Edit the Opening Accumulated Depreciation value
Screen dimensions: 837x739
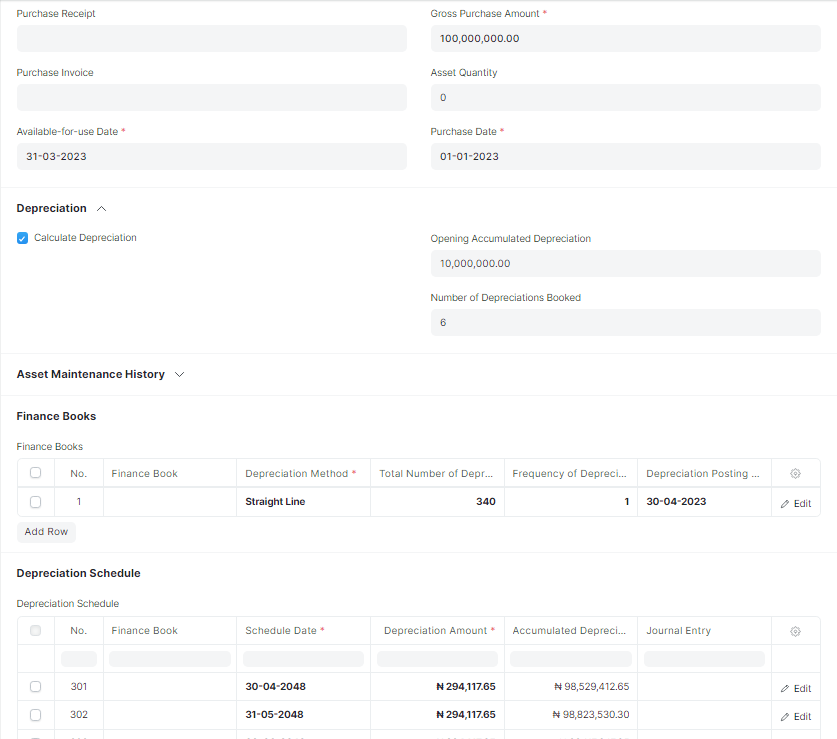pos(624,263)
